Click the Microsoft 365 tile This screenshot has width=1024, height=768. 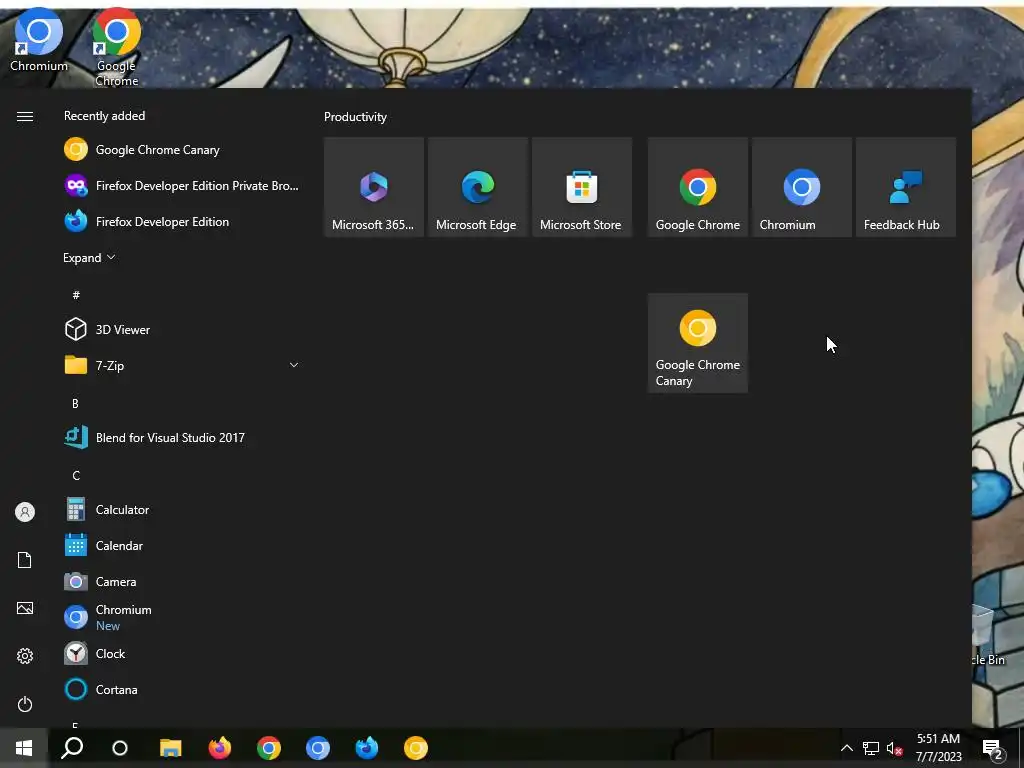tap(374, 187)
